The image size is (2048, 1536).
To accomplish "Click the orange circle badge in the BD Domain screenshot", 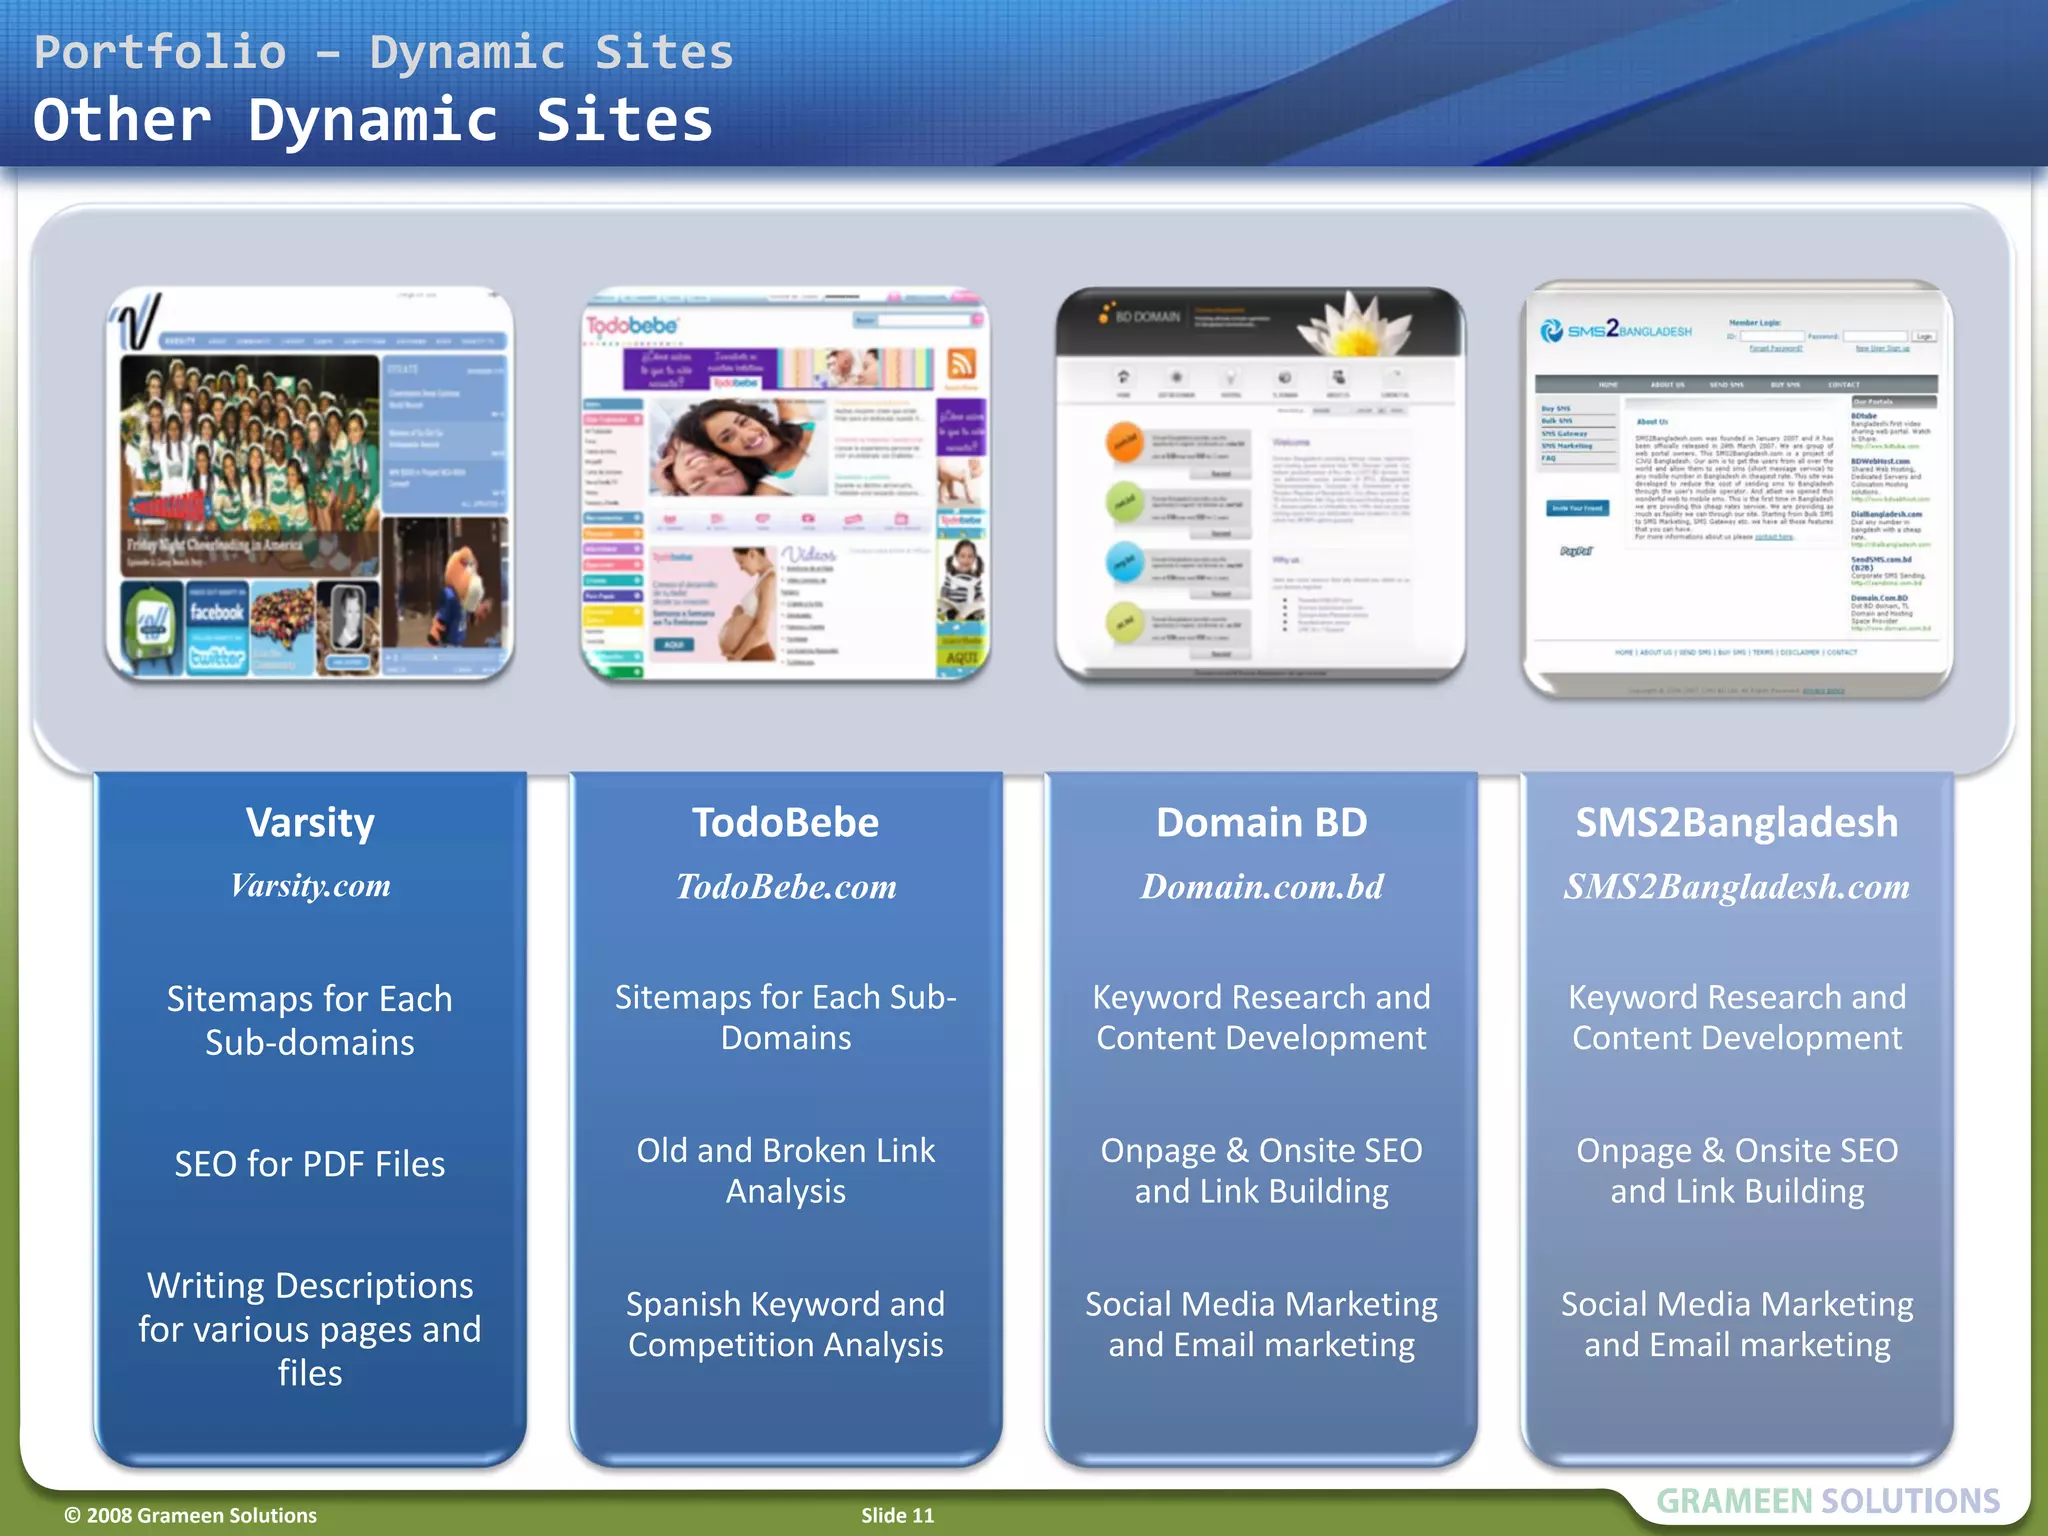I will [x=1126, y=442].
